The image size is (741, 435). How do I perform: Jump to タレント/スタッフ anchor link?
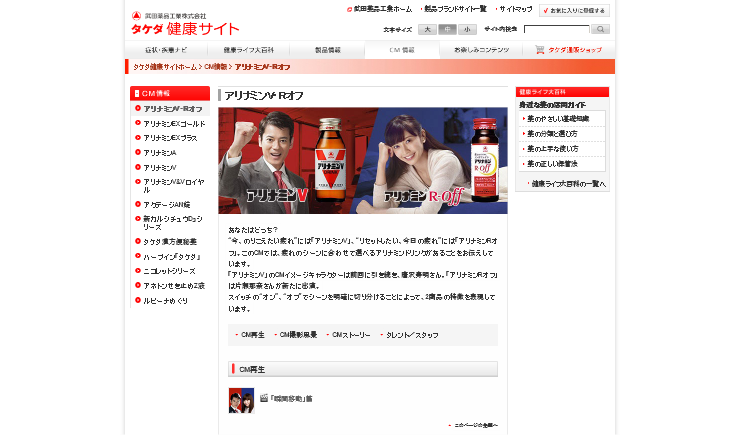[412, 335]
